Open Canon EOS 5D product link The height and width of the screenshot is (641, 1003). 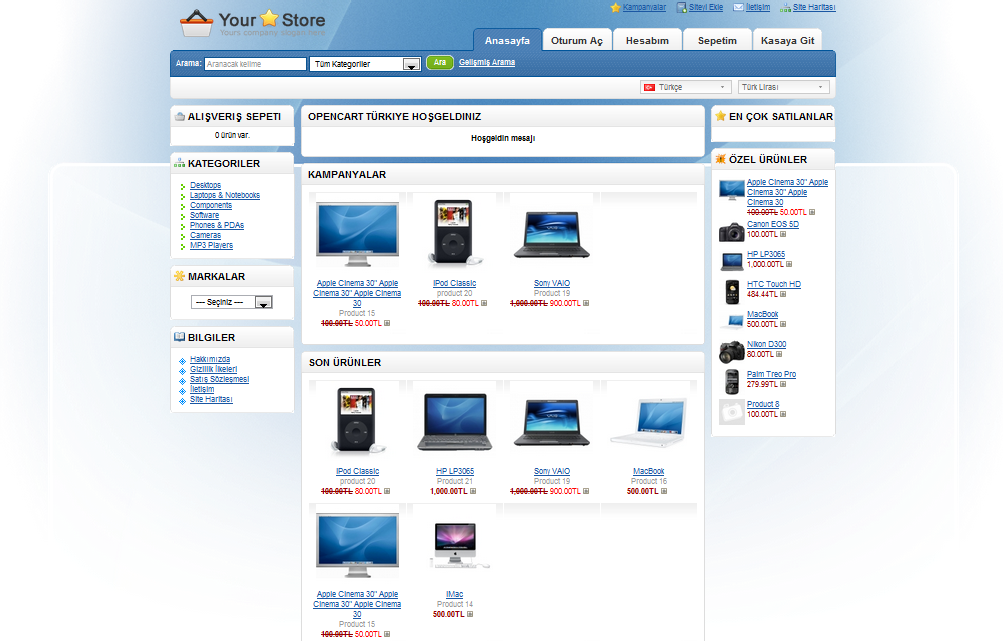pos(773,225)
